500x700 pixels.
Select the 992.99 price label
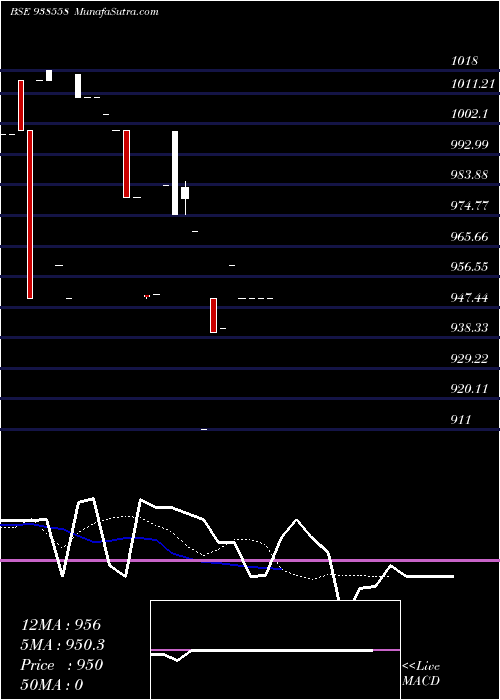469,145
